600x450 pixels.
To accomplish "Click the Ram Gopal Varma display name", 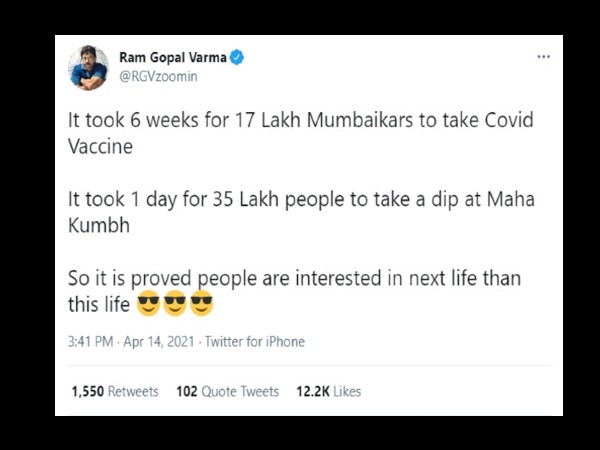I will (x=173, y=57).
